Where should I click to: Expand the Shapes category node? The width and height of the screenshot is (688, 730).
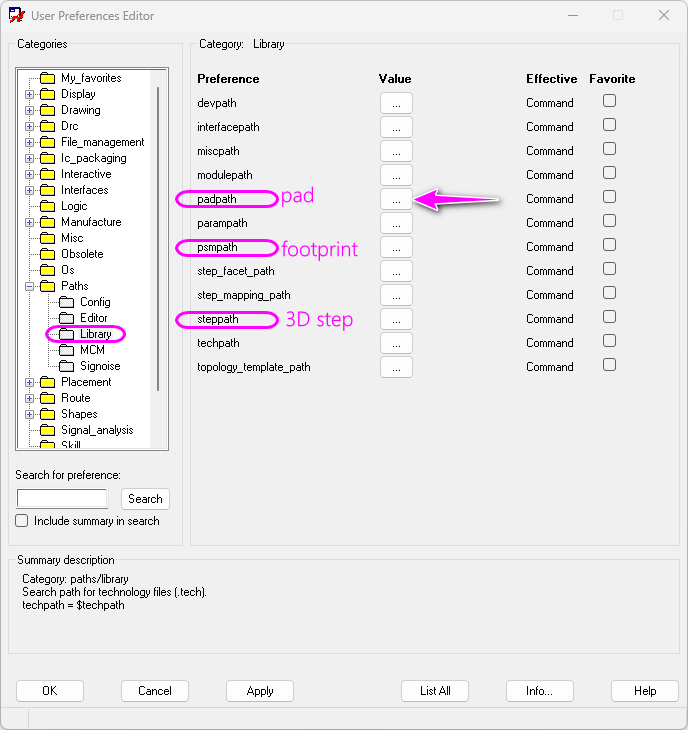[29, 414]
